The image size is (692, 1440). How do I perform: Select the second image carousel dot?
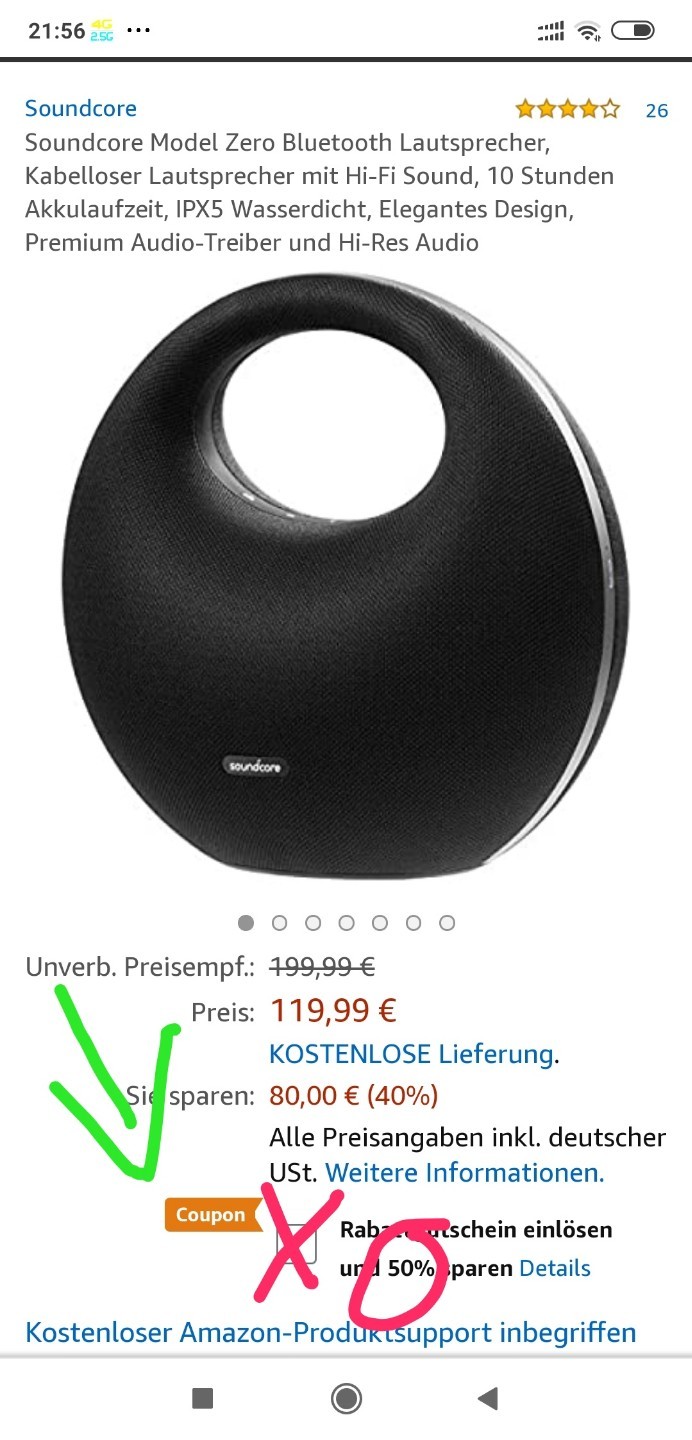[279, 922]
